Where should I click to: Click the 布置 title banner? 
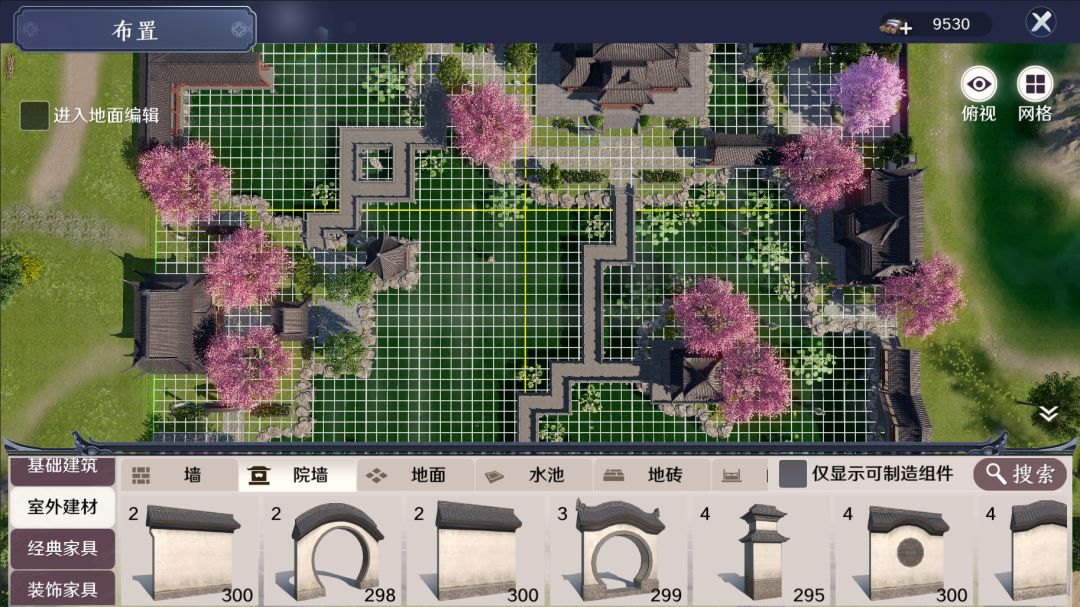135,29
